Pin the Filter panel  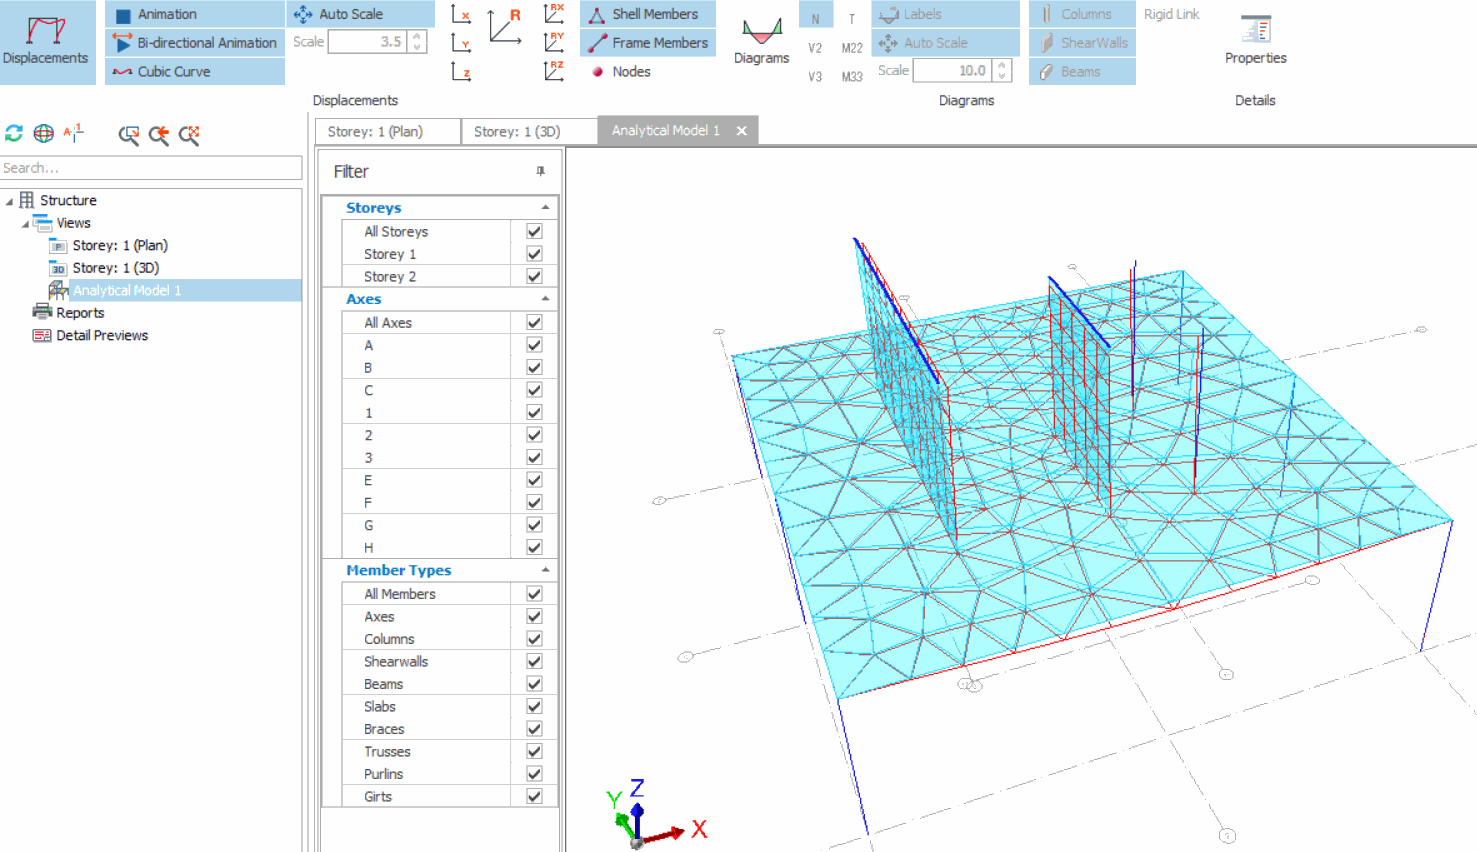[x=541, y=172]
